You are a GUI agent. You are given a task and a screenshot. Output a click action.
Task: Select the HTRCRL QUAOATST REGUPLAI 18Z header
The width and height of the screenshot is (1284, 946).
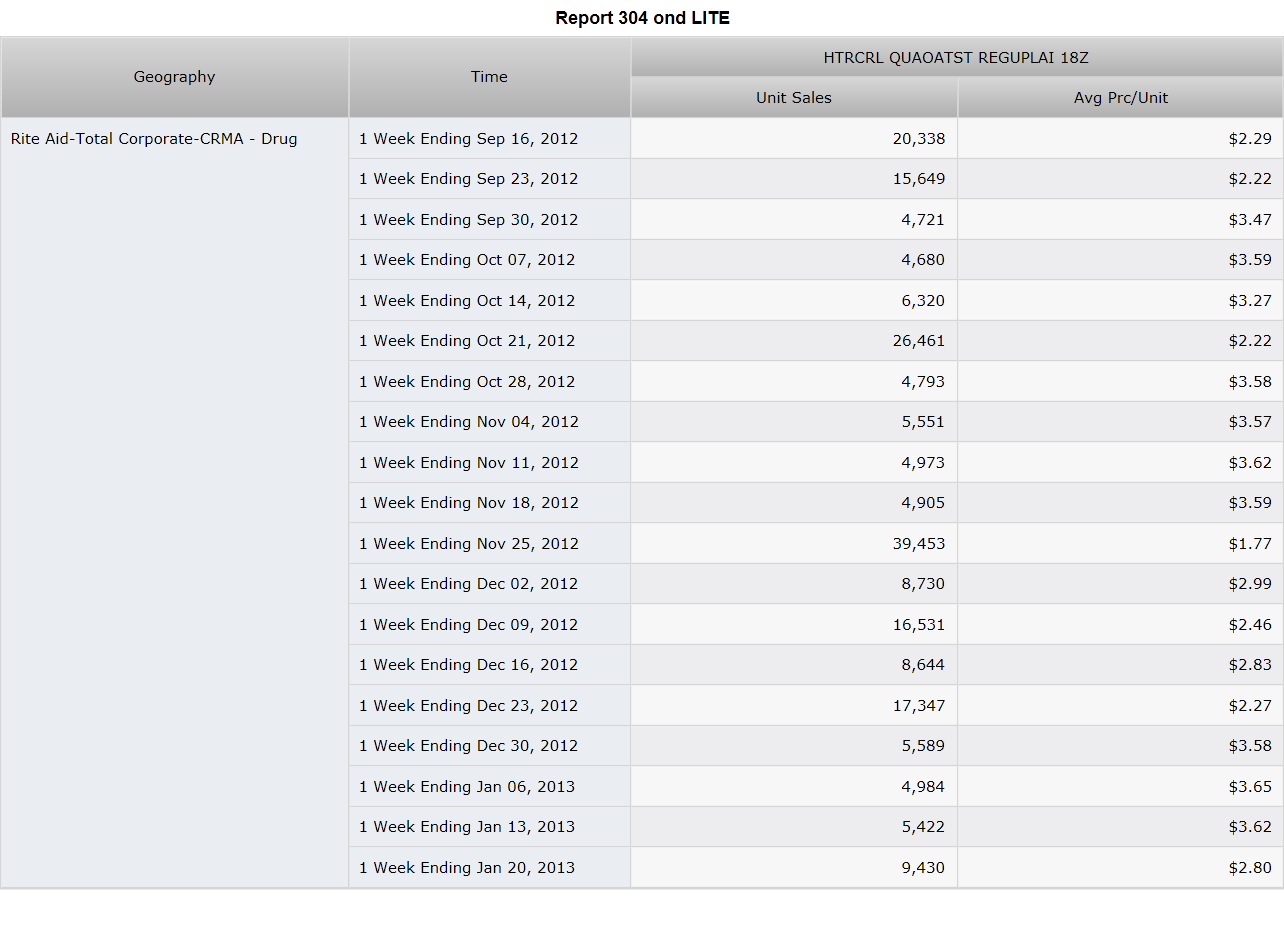pyautogui.click(x=956, y=58)
